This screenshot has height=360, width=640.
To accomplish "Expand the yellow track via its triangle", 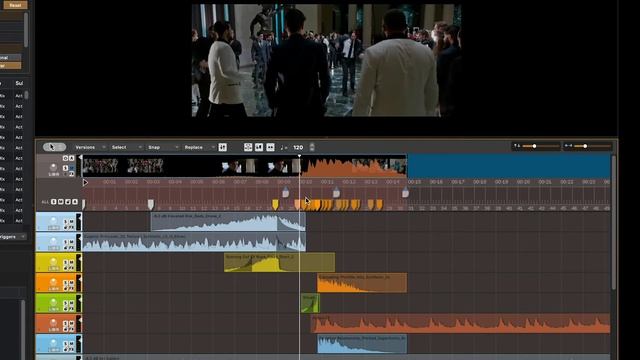I will [79, 258].
